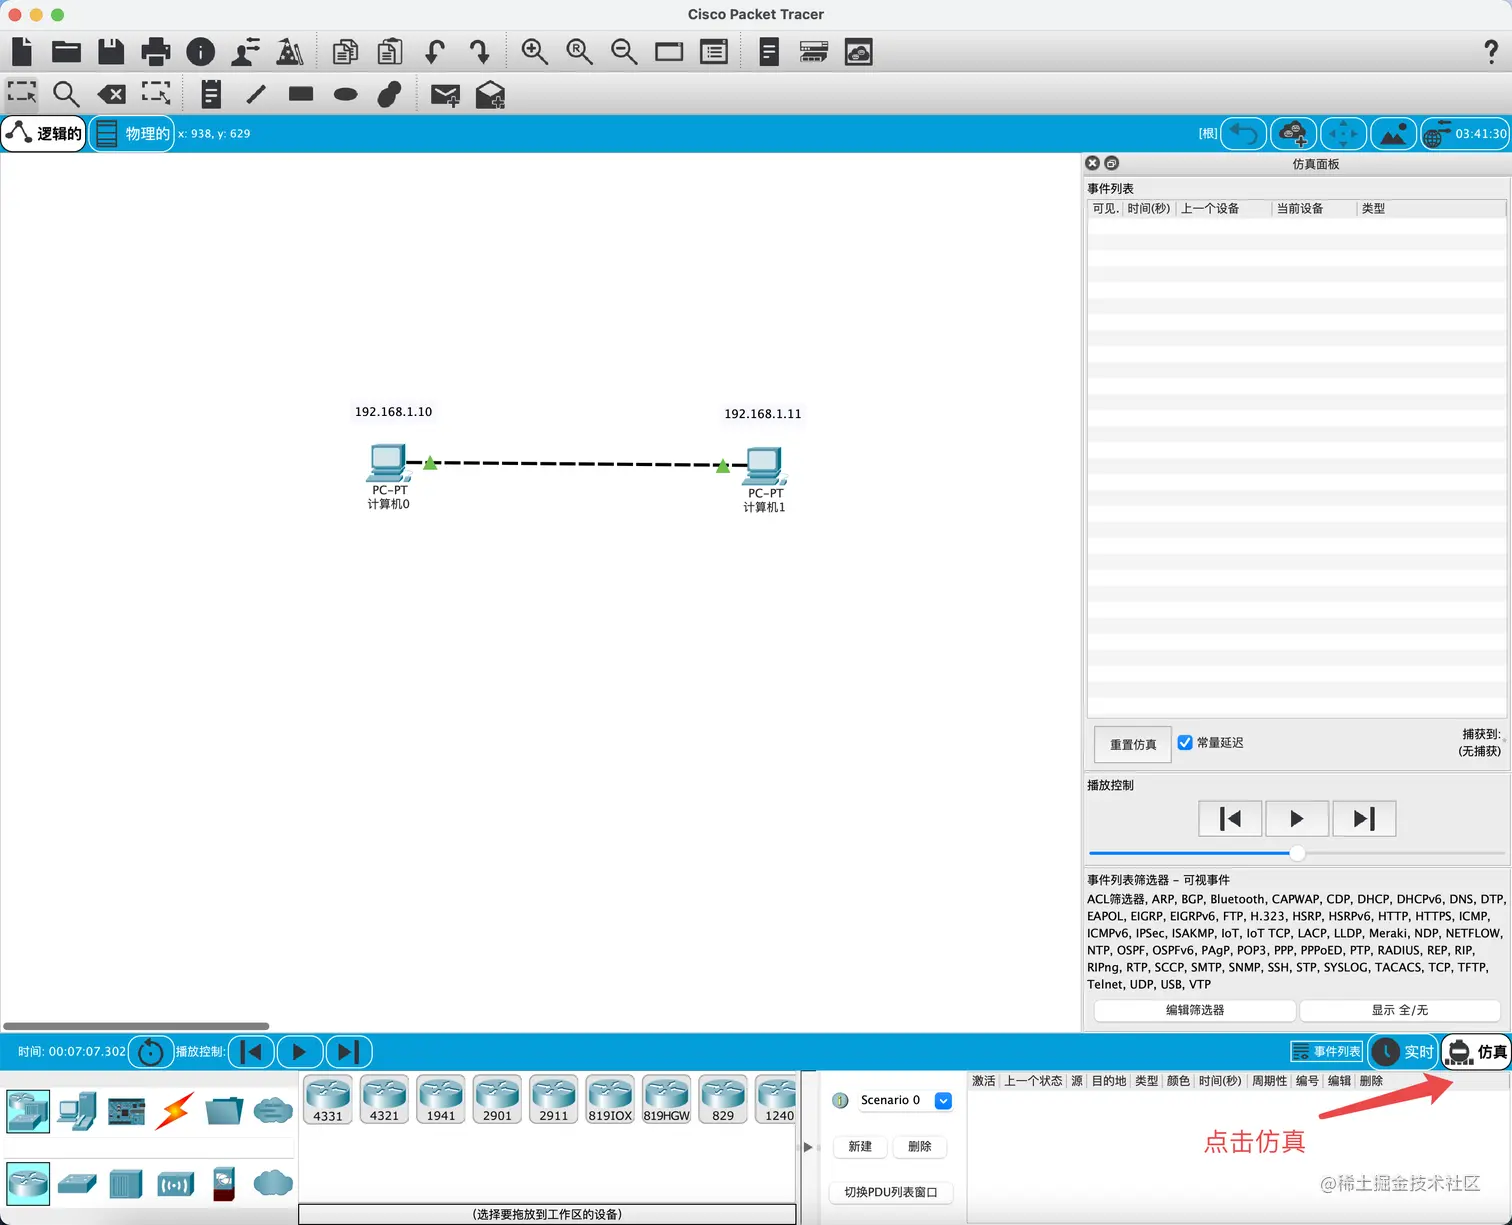Select the 4331 router model
The image size is (1512, 1225).
pyautogui.click(x=328, y=1100)
